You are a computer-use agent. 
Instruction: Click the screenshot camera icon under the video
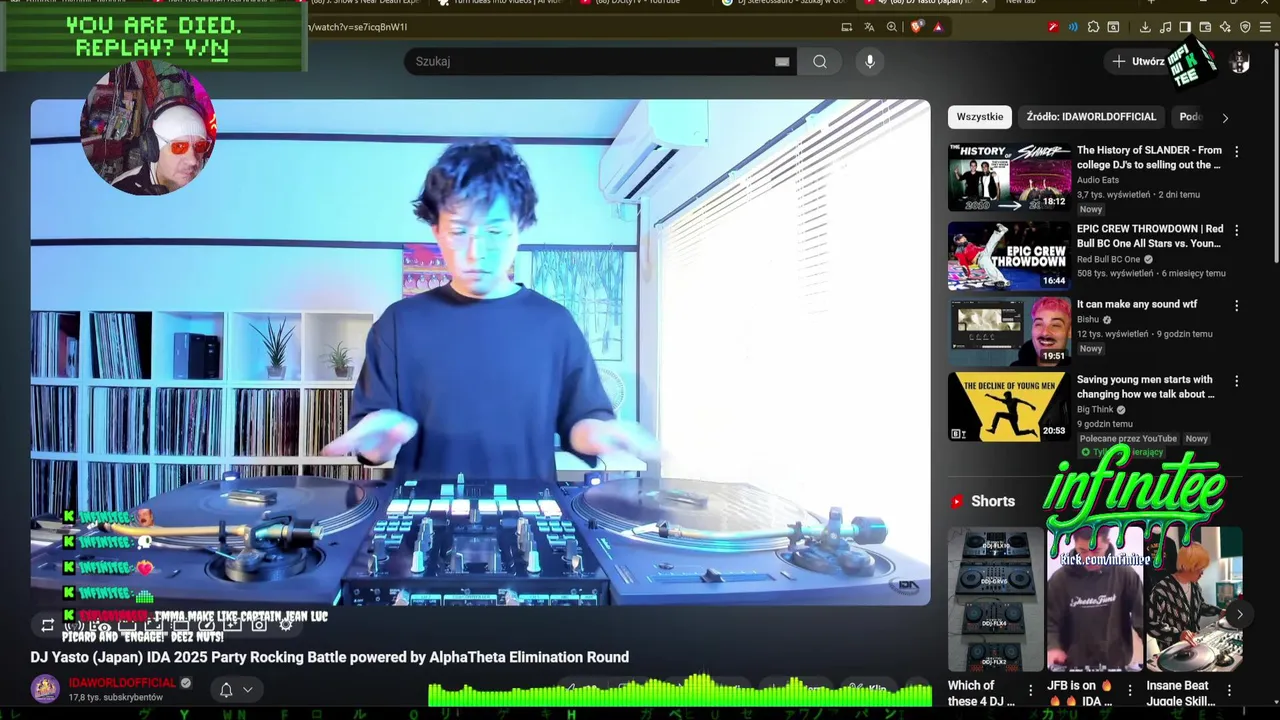click(259, 624)
